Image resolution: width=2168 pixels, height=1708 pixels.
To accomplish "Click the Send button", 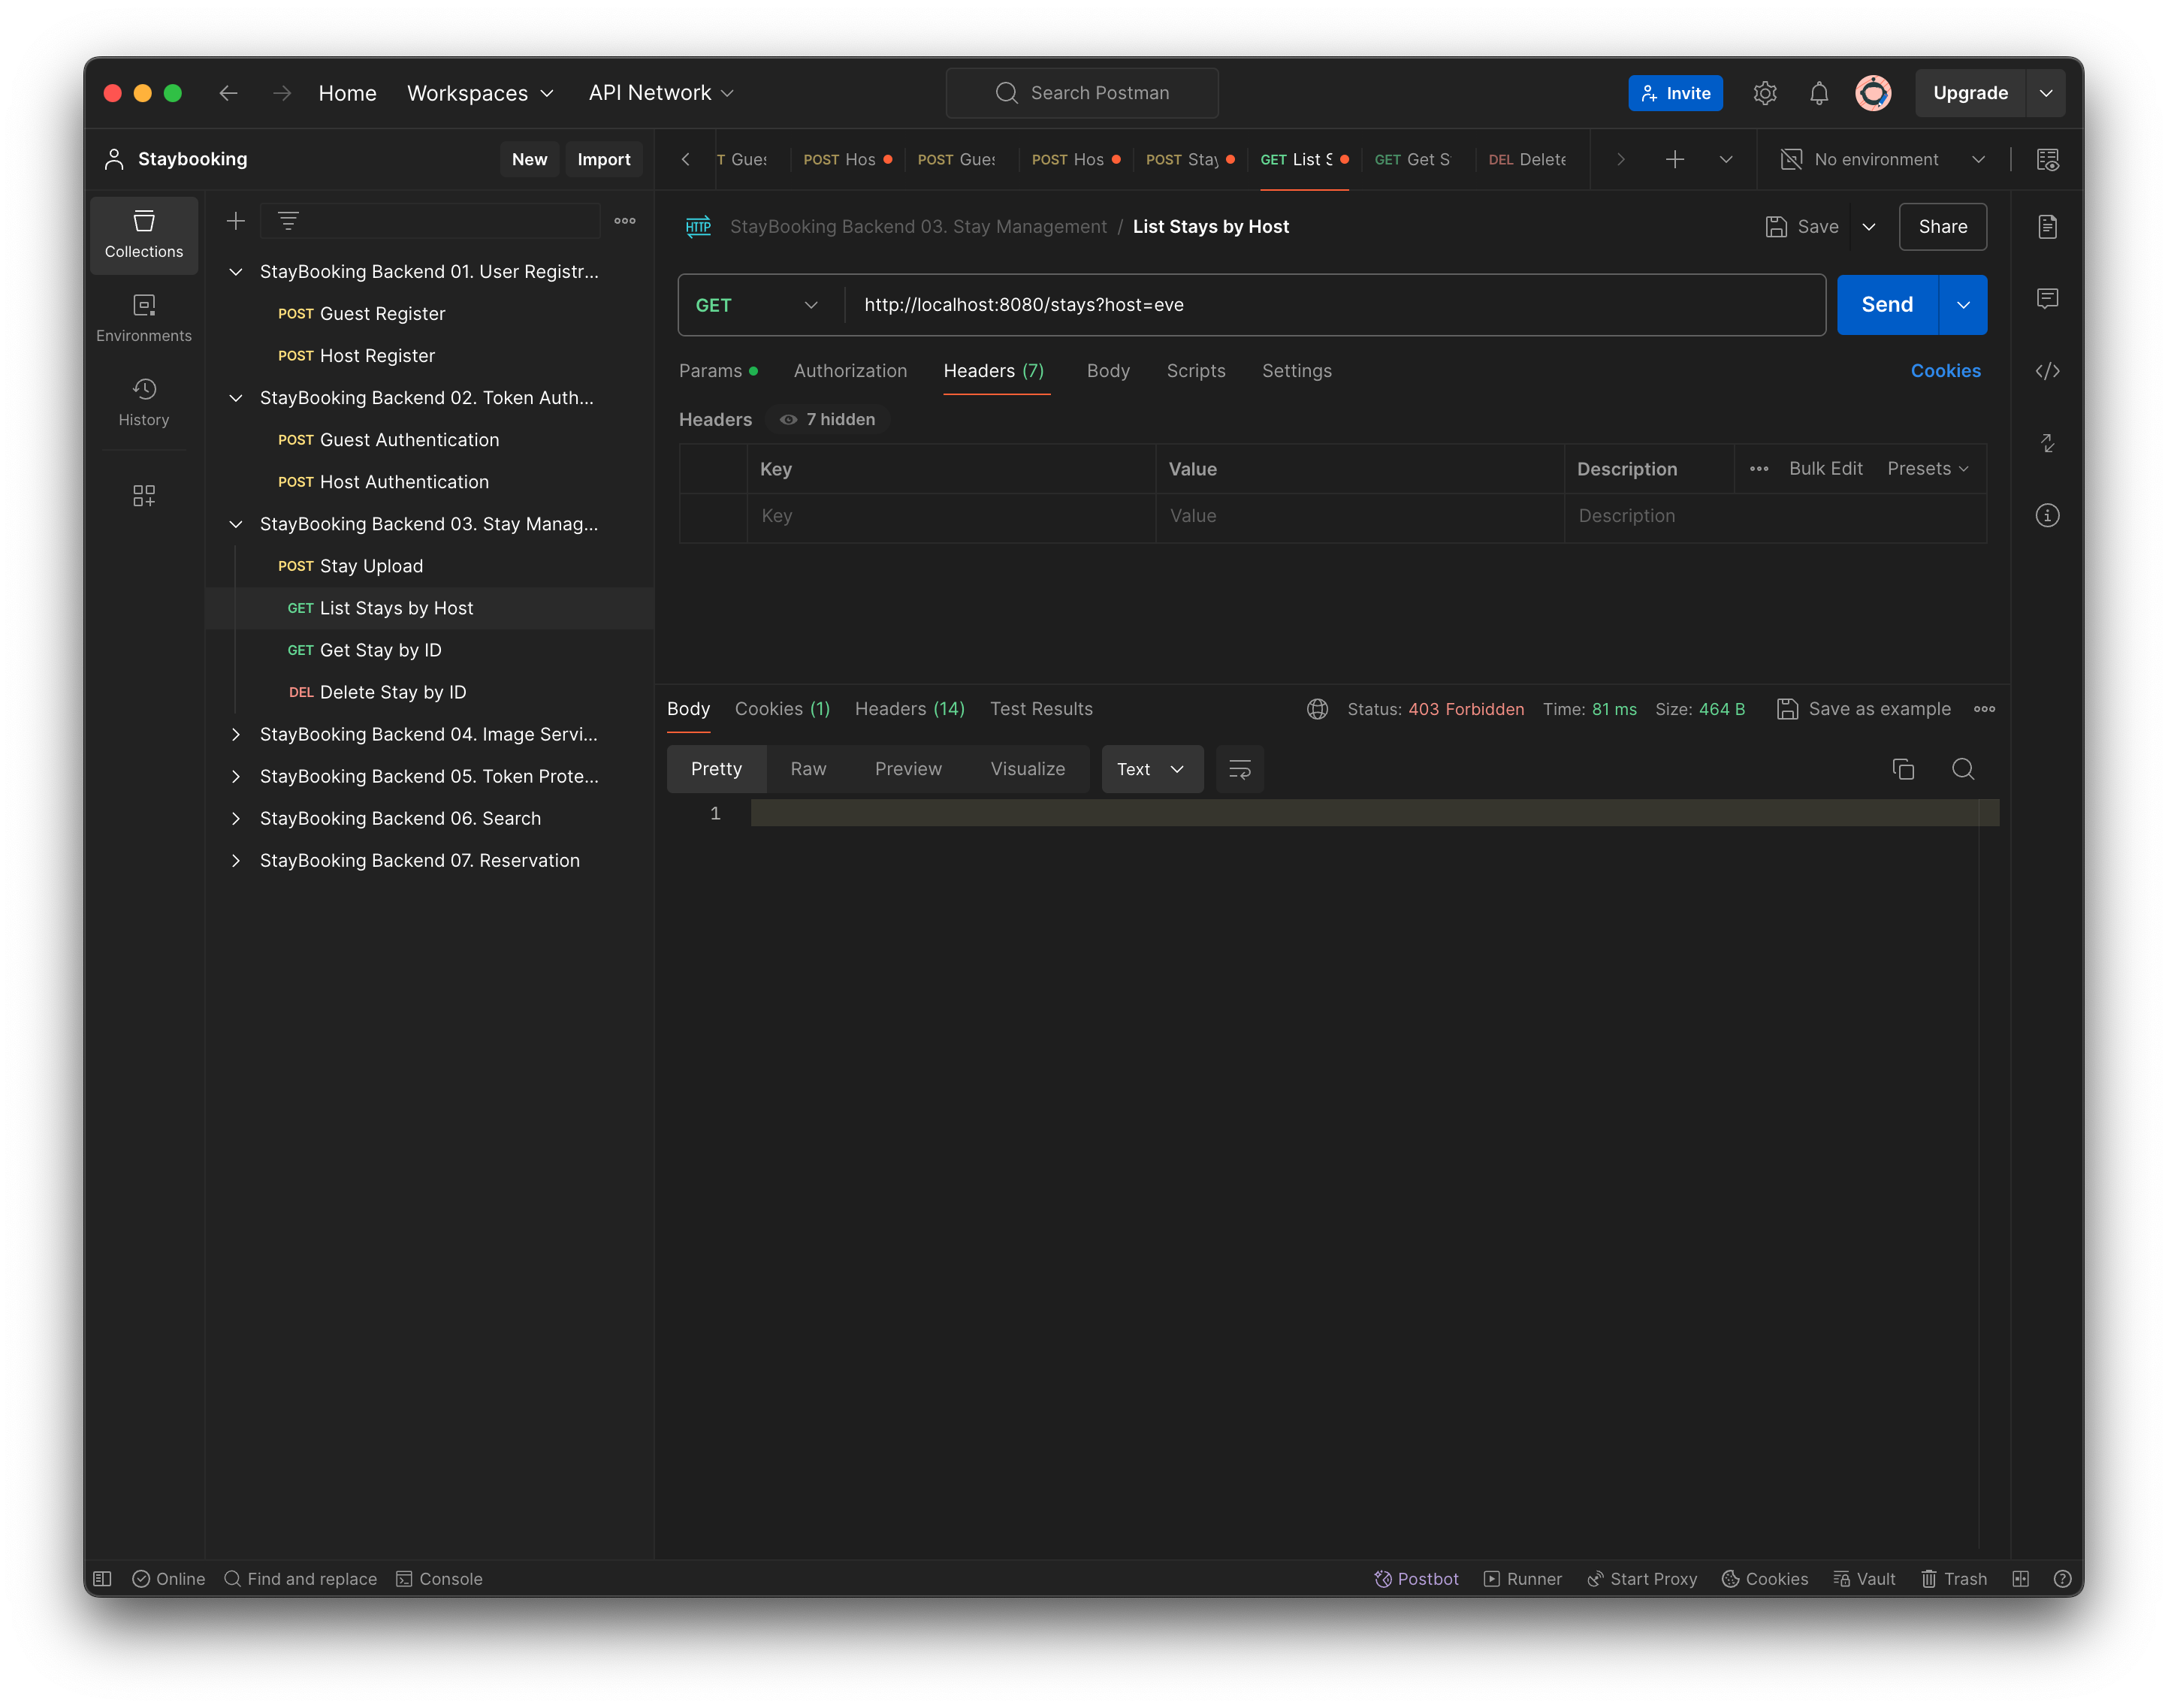I will [x=1884, y=305].
